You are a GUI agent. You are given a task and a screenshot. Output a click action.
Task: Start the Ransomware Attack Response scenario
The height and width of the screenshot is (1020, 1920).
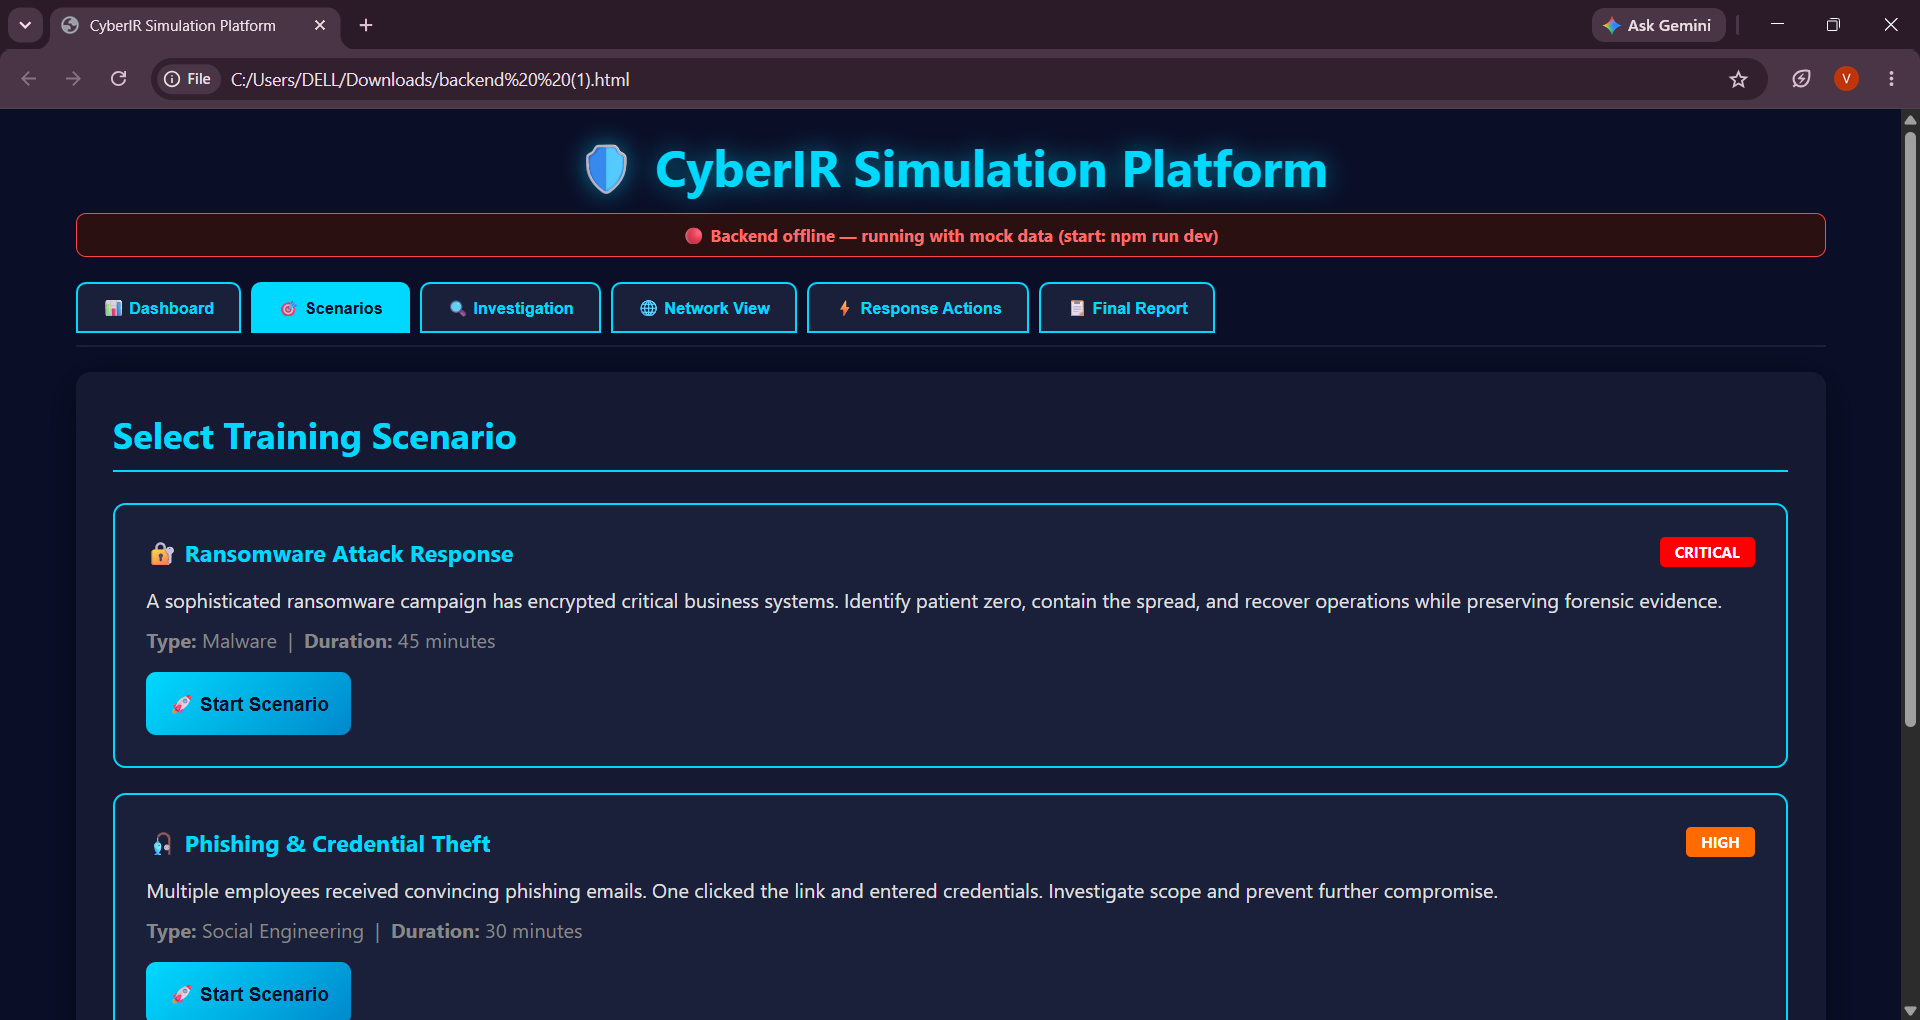pyautogui.click(x=248, y=704)
